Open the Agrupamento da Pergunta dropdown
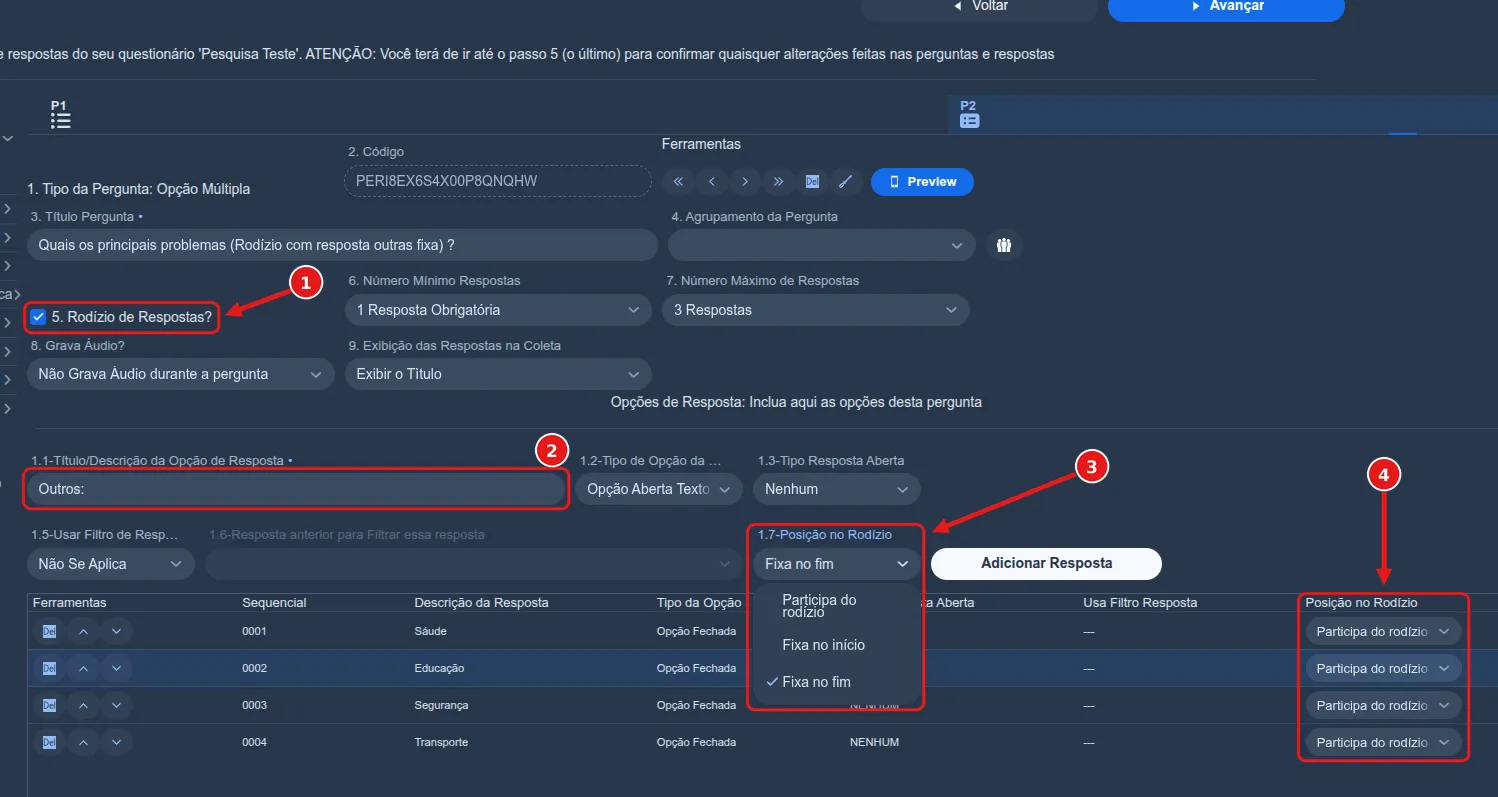Screen dimensions: 1498x797 [x=822, y=245]
